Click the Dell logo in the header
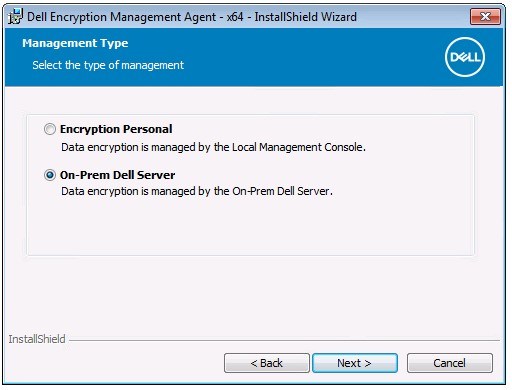Viewport: 512px width, 390px height. [465, 57]
